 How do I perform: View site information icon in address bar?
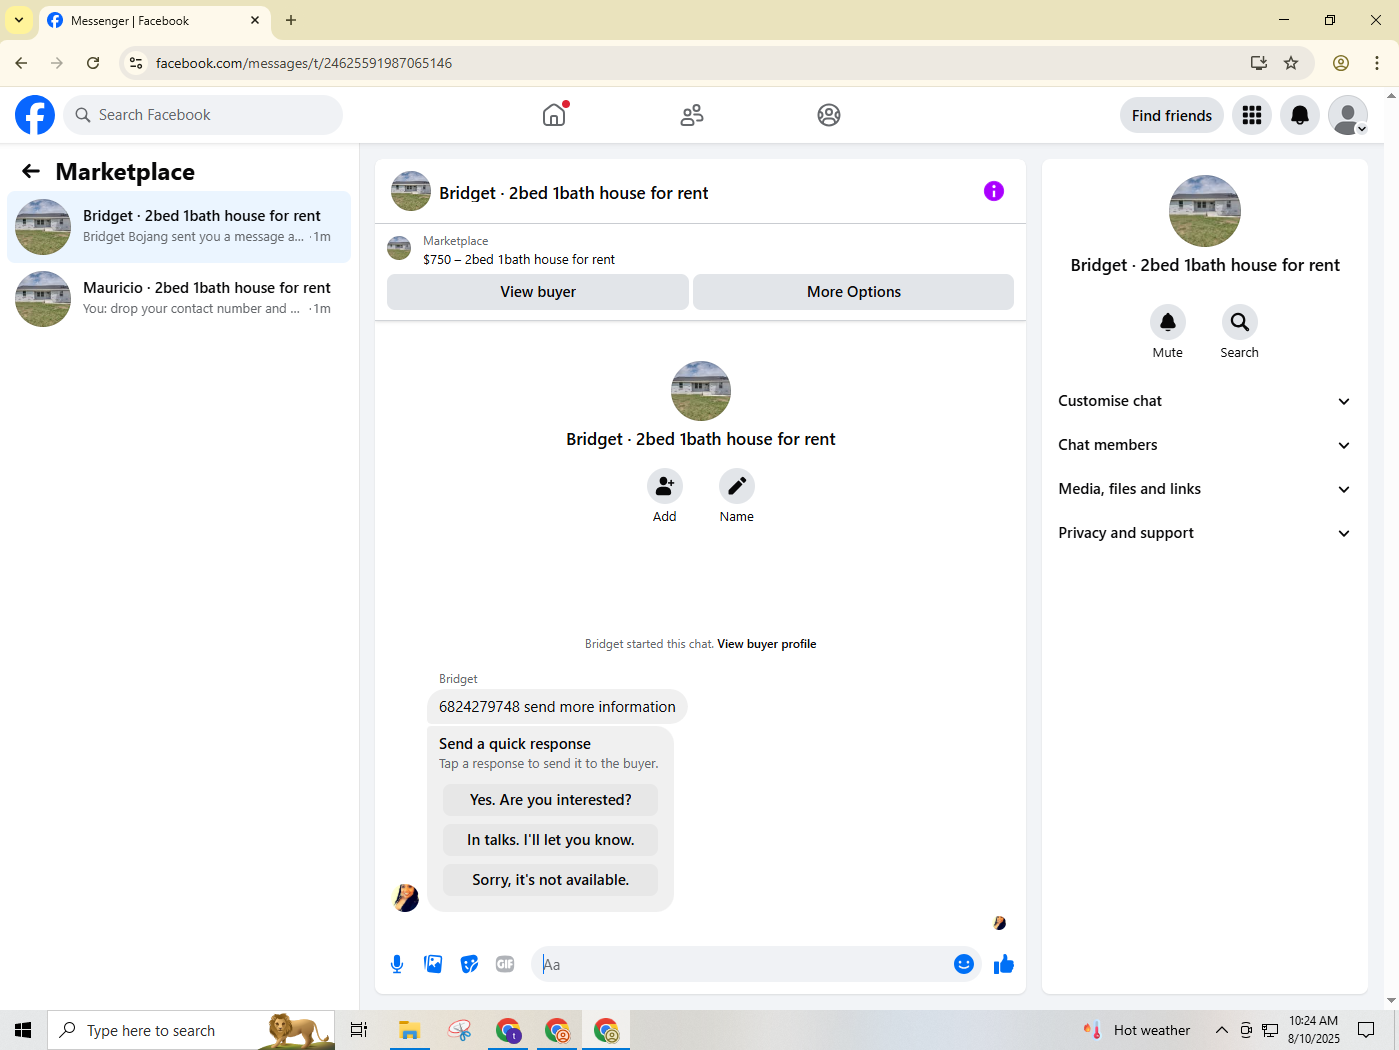click(x=136, y=63)
